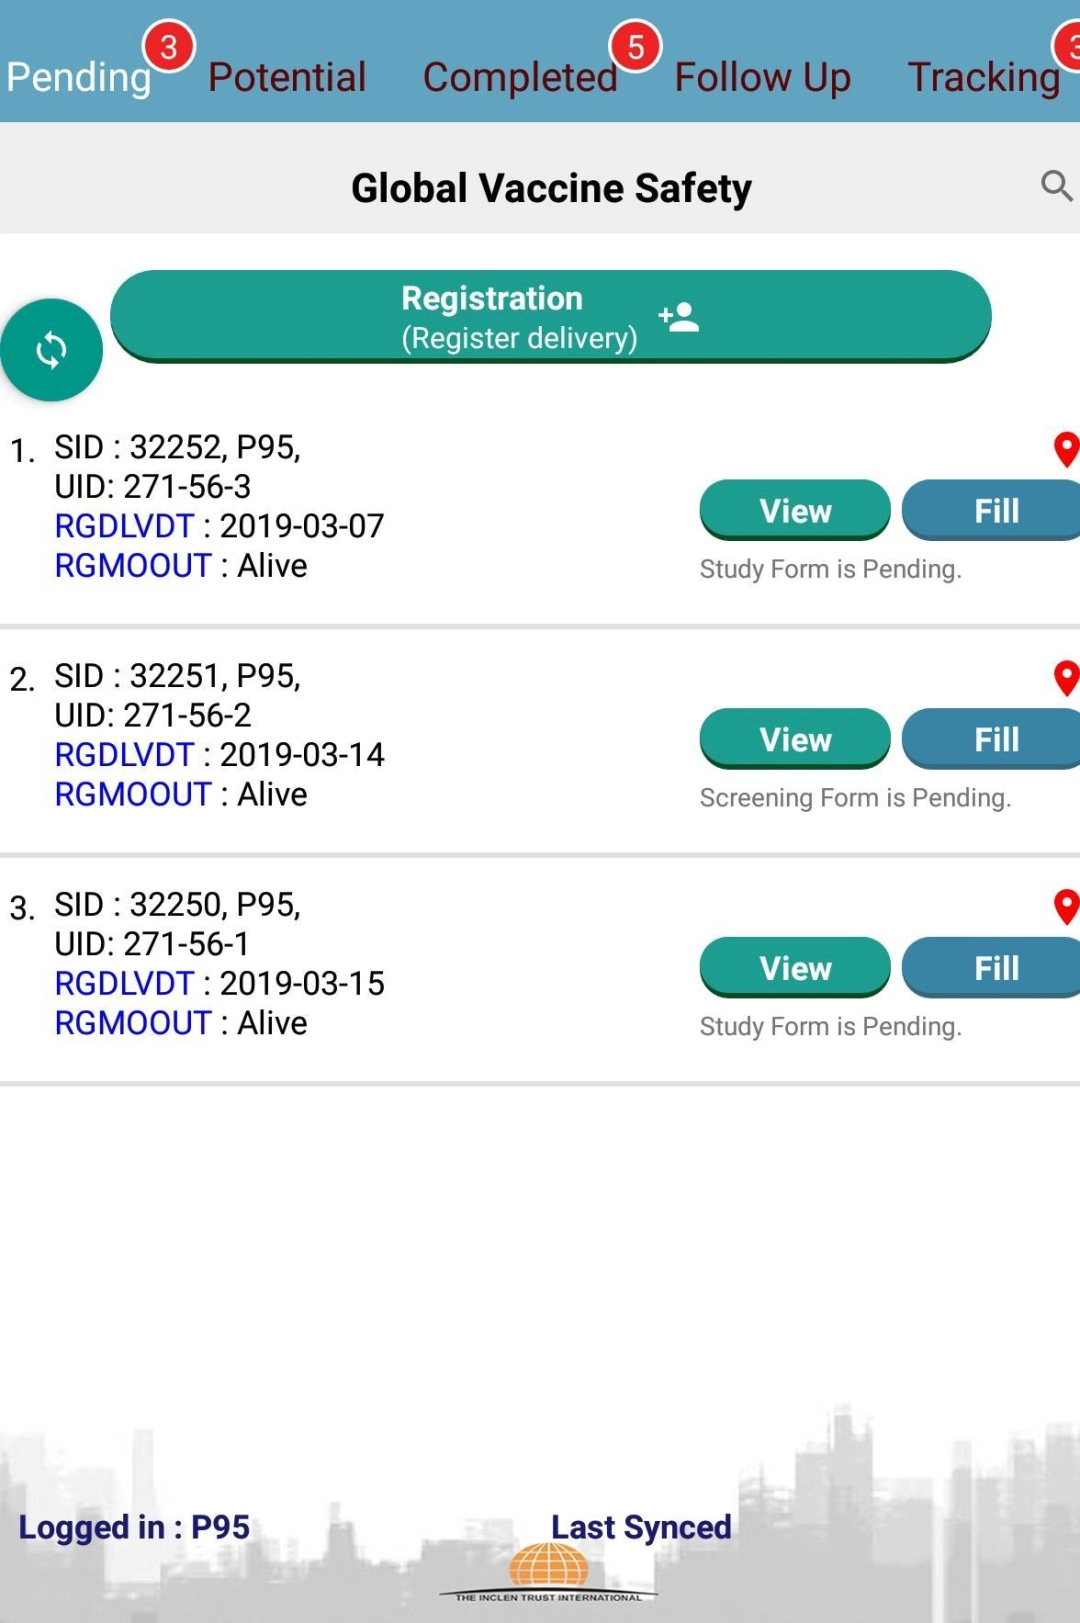Go to the Follow Up tab

click(x=762, y=77)
